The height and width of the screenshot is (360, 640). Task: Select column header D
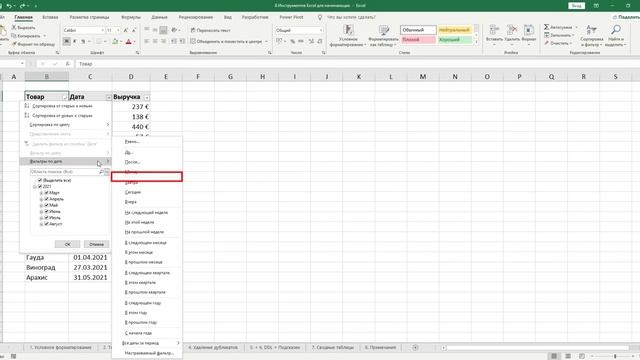coord(131,76)
